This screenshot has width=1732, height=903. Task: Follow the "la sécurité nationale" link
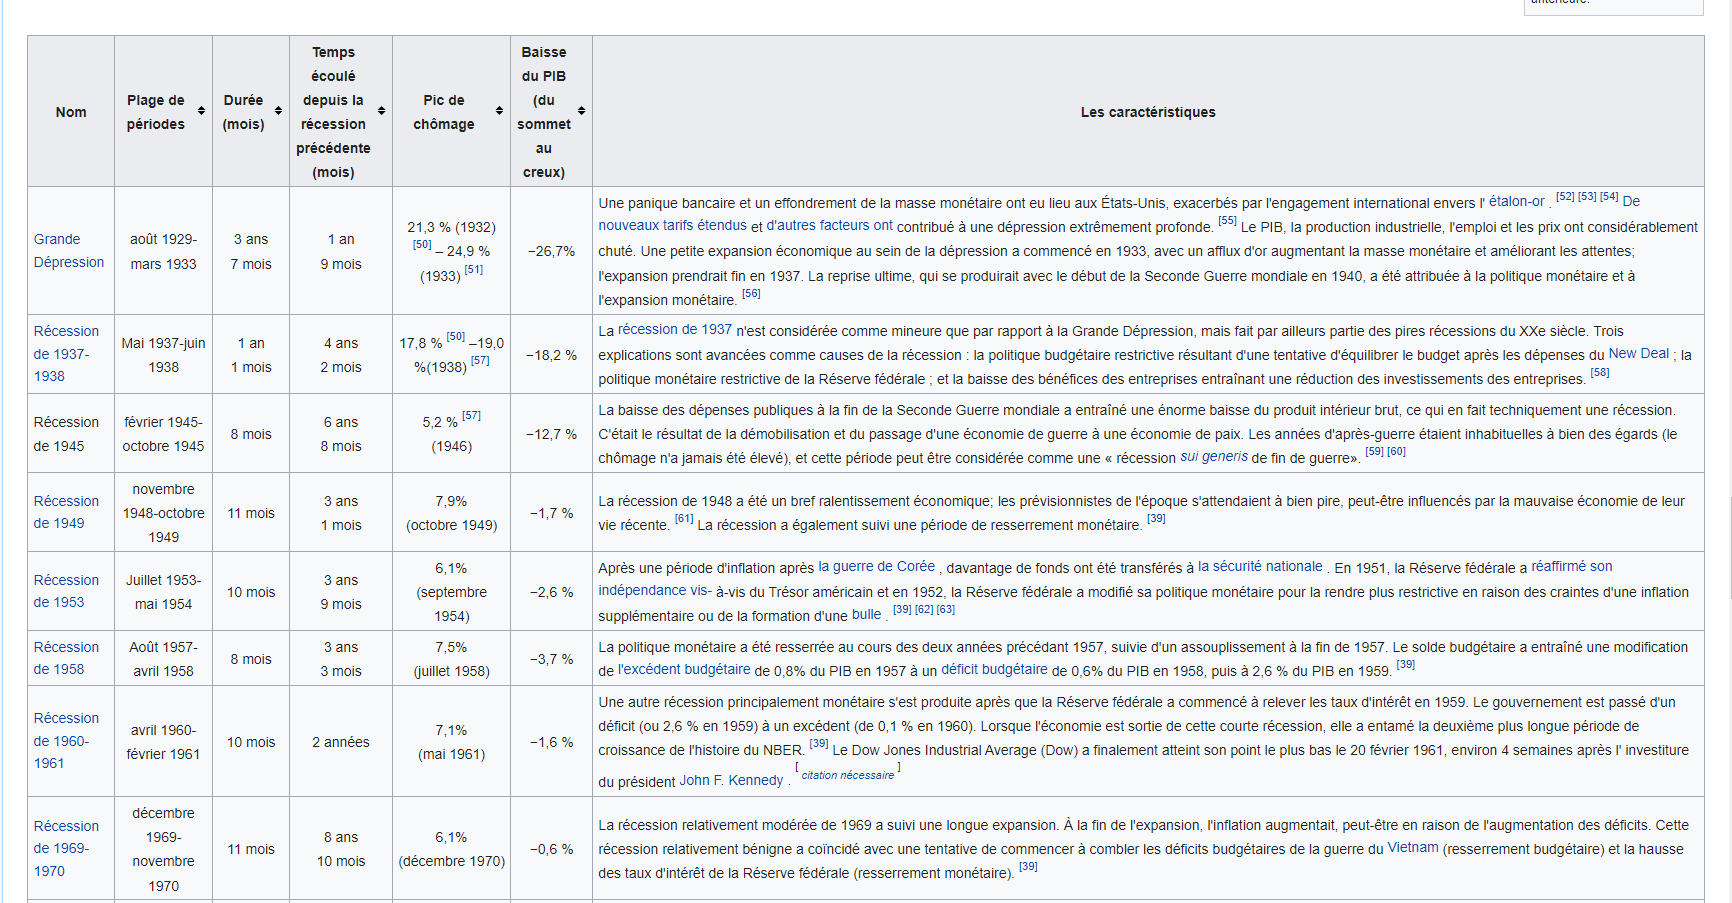tap(1260, 566)
